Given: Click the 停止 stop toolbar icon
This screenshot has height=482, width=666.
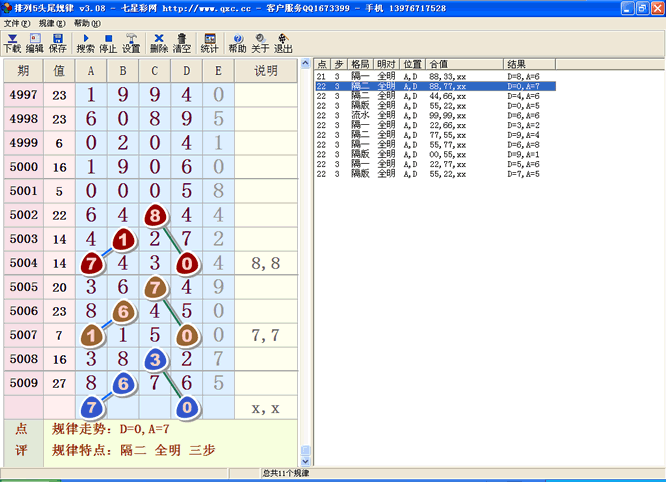Looking at the screenshot, I should click(108, 43).
